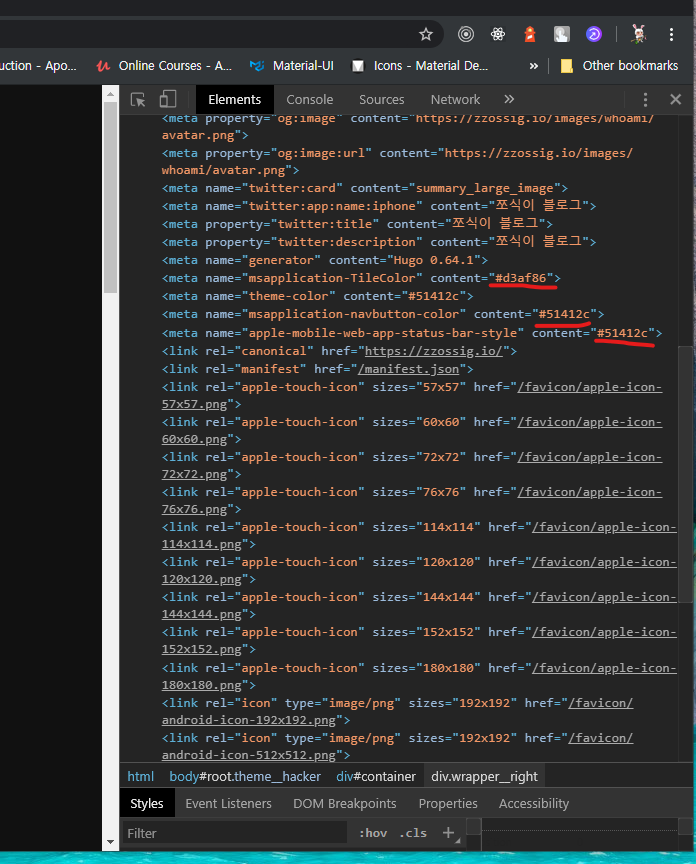
Task: Open the DOM Breakpoints sub-tab
Action: point(344,803)
